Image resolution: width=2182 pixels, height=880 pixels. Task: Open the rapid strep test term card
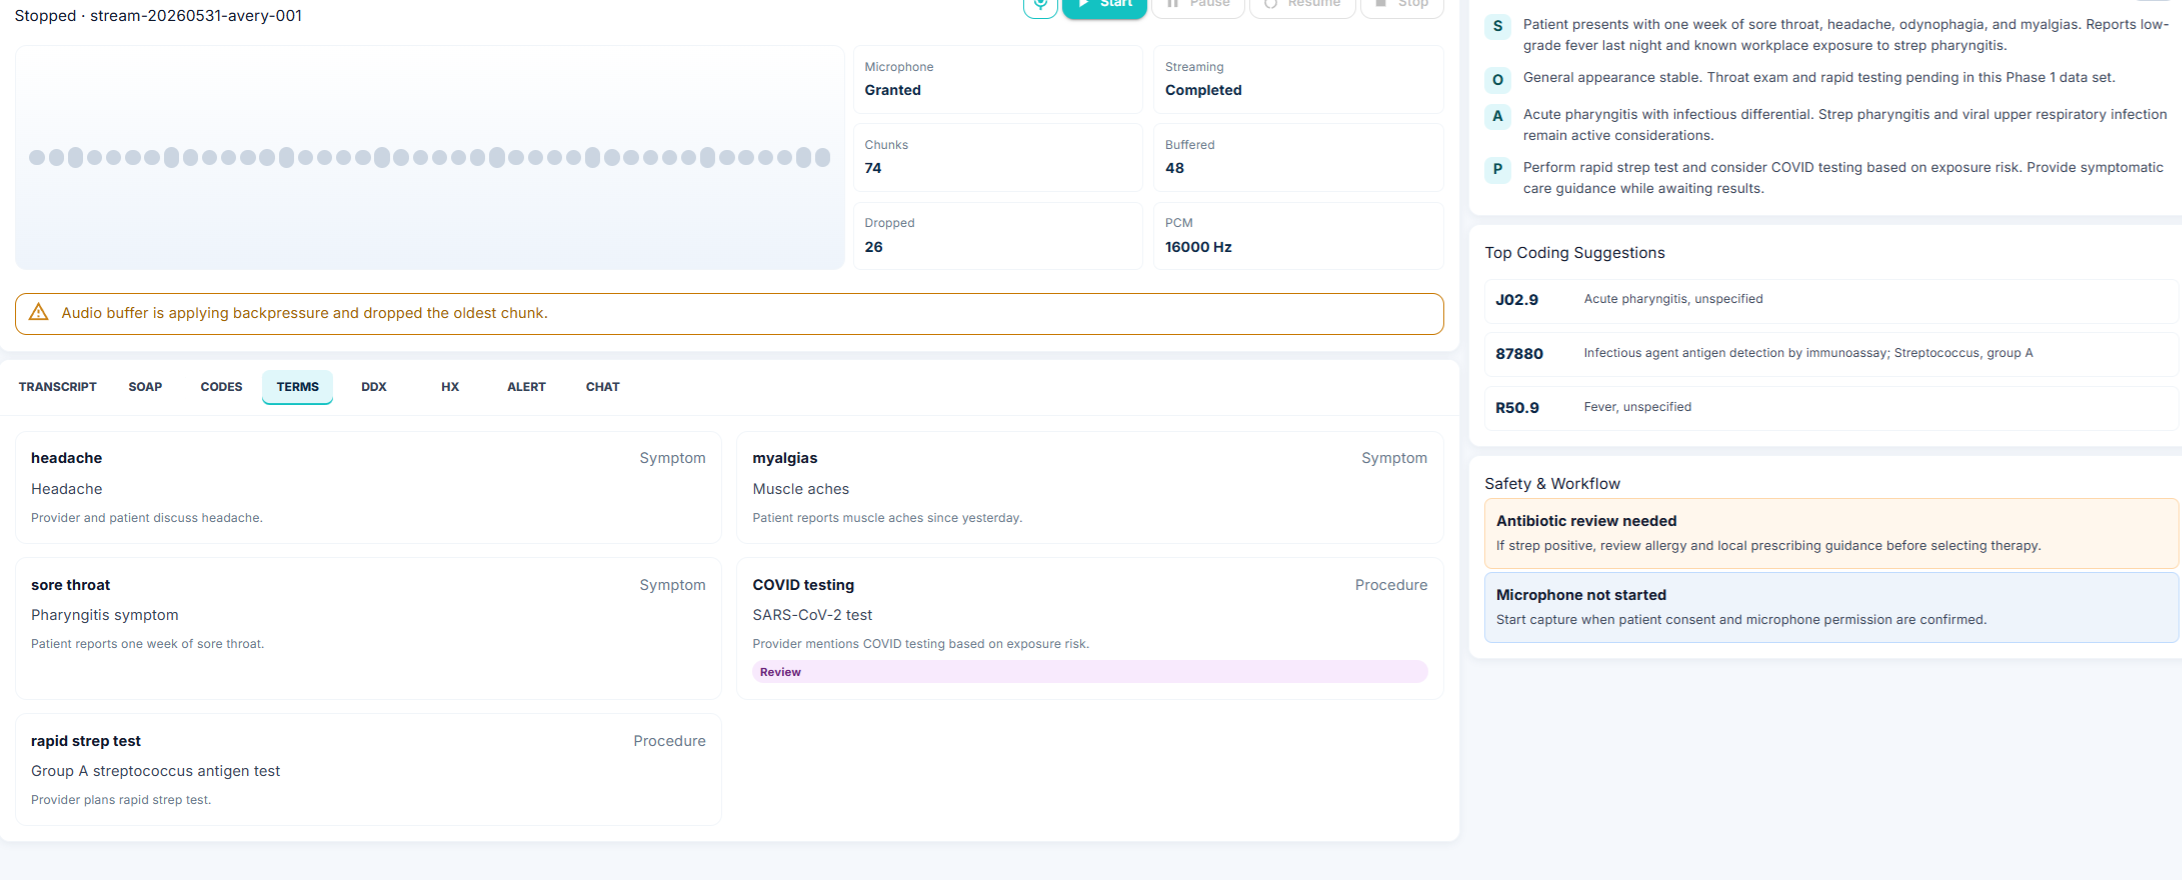click(x=368, y=769)
